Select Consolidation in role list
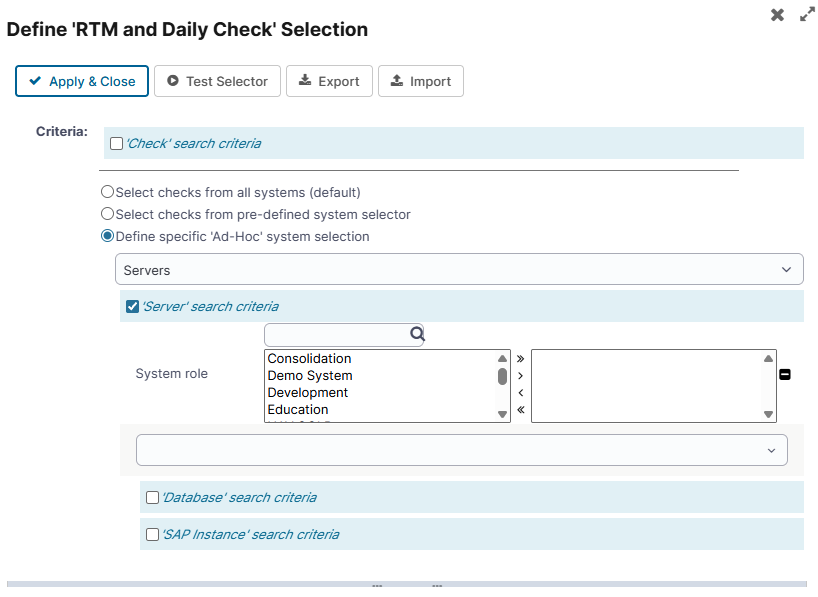The image size is (818, 597). pyautogui.click(x=309, y=359)
